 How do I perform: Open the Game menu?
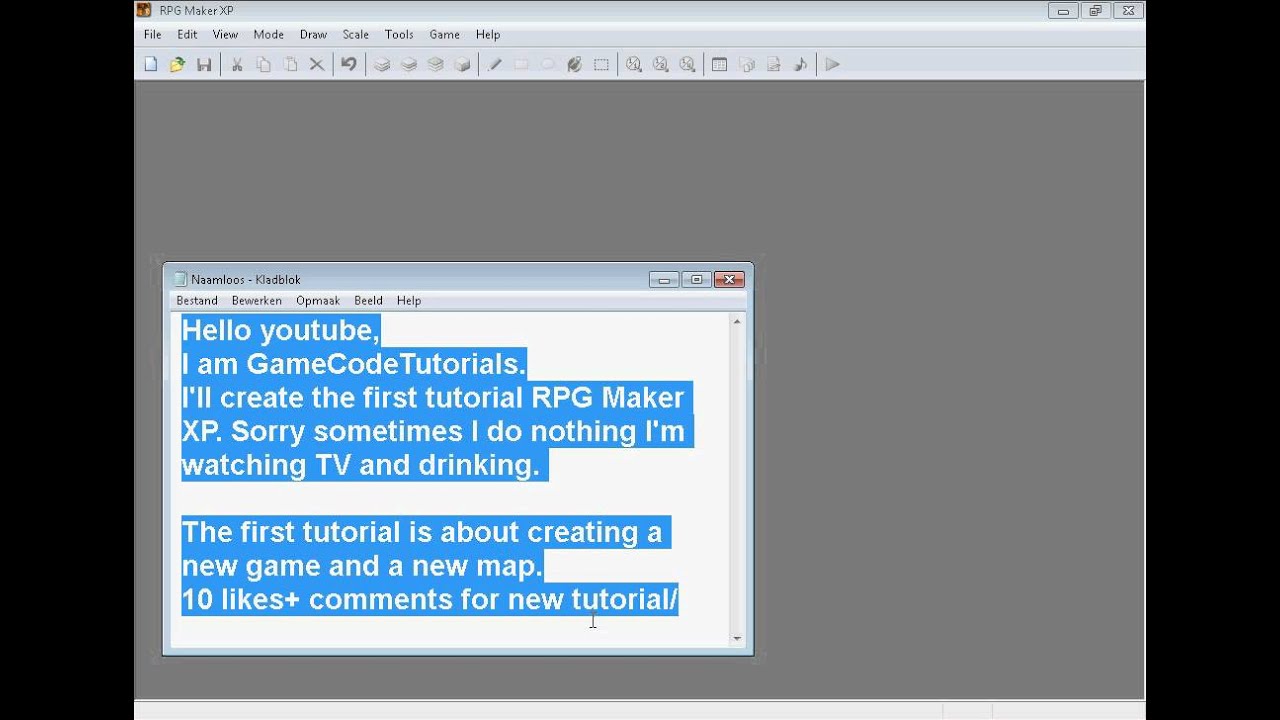coord(444,34)
